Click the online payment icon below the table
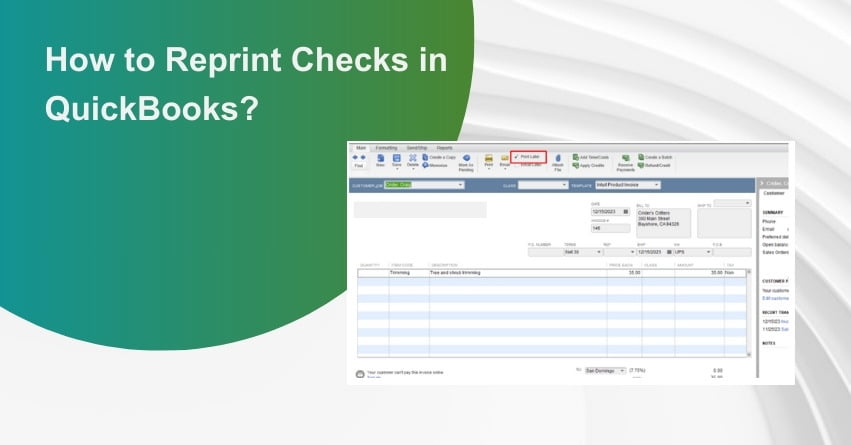The width and height of the screenshot is (851, 445). point(360,374)
